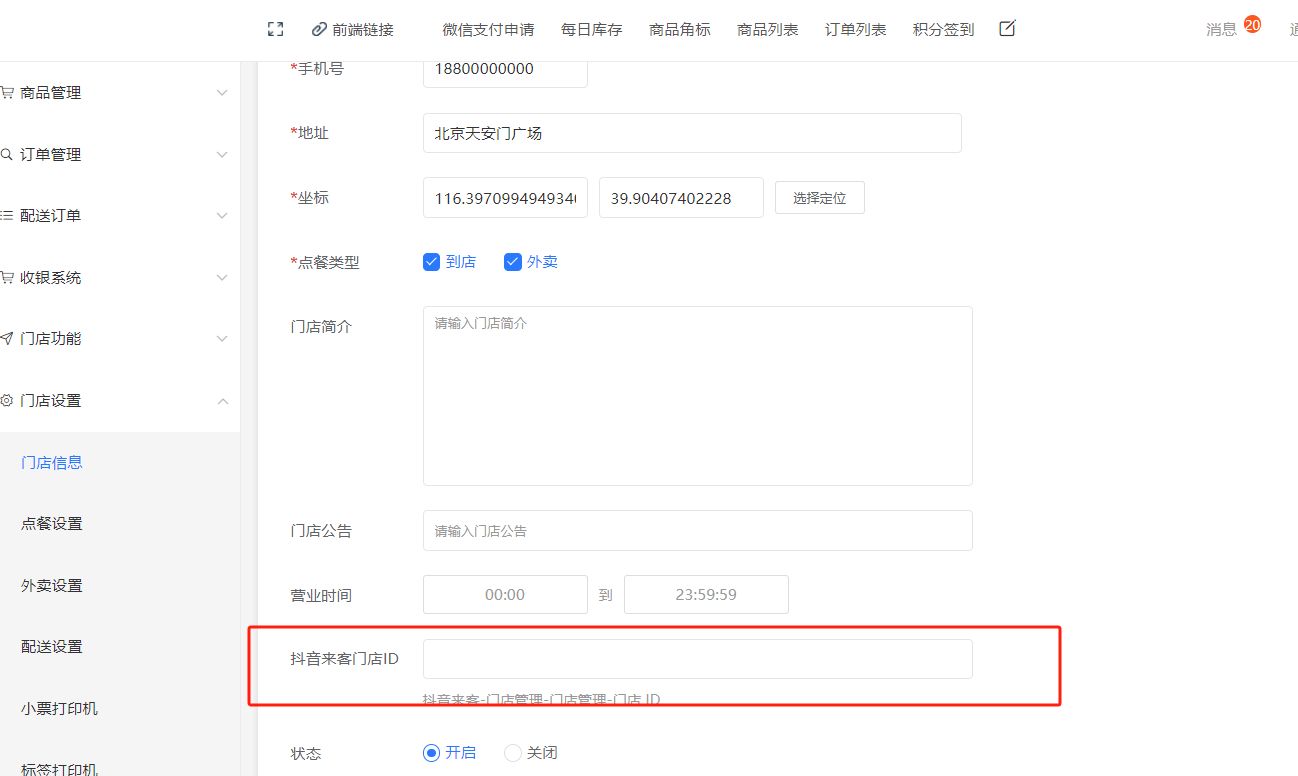Collapse the 门店设置 menu chevron
The height and width of the screenshot is (776, 1298).
(222, 401)
